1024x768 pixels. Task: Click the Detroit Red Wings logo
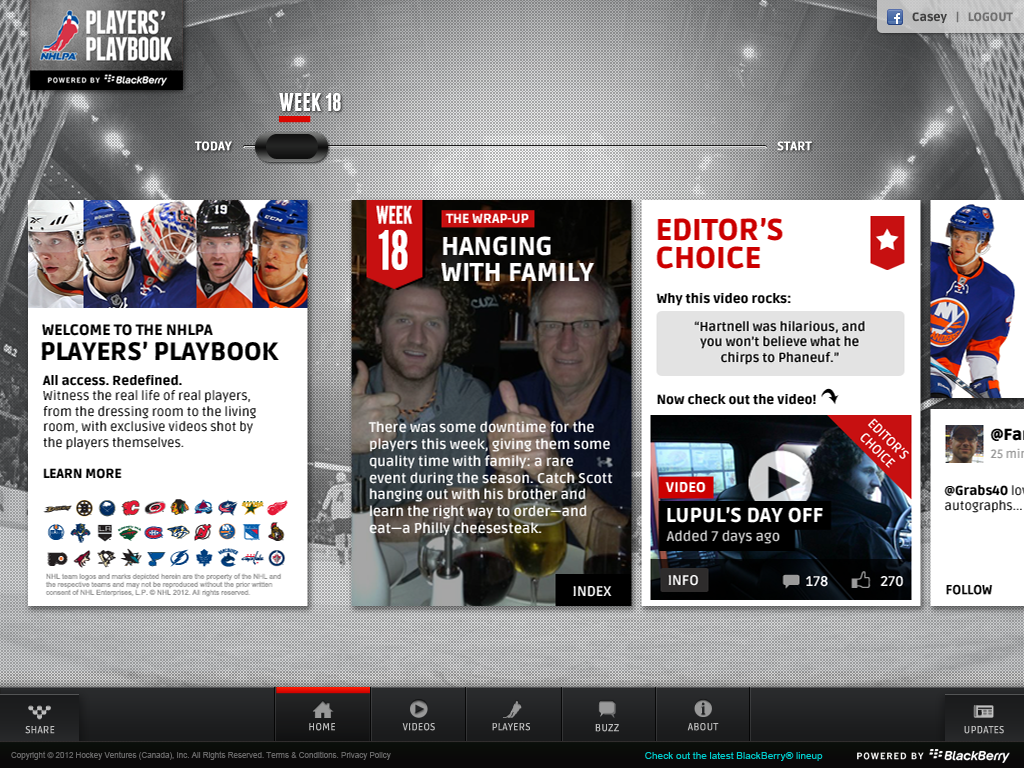(x=277, y=507)
